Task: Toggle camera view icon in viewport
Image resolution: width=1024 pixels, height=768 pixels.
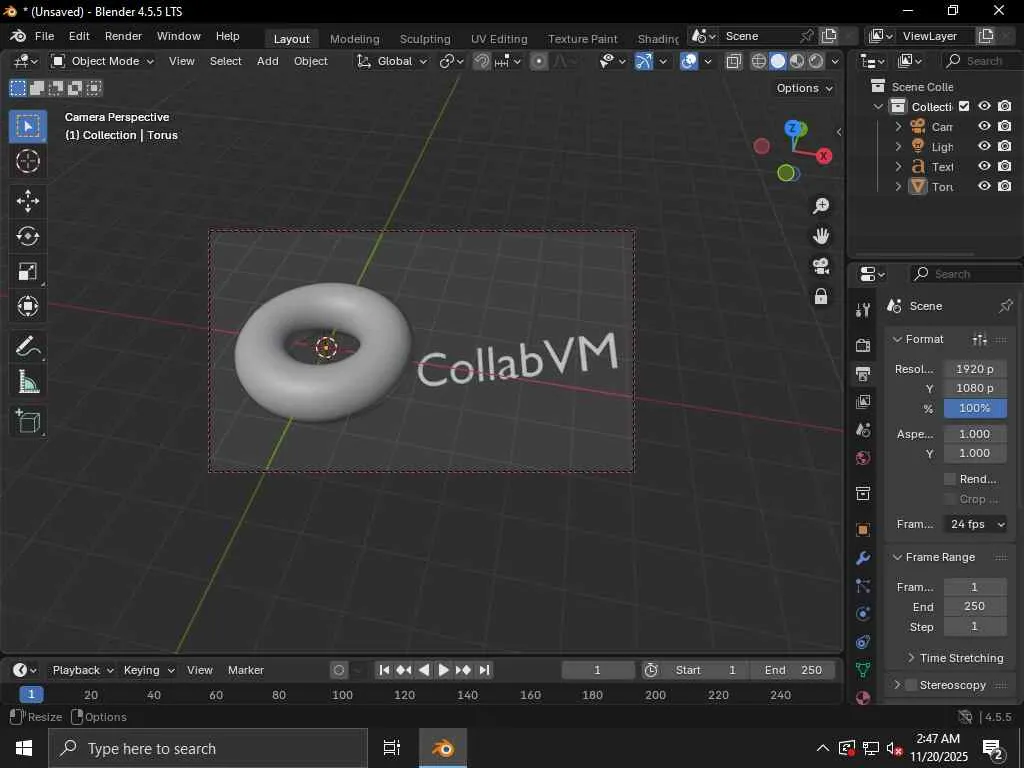Action: click(x=821, y=266)
